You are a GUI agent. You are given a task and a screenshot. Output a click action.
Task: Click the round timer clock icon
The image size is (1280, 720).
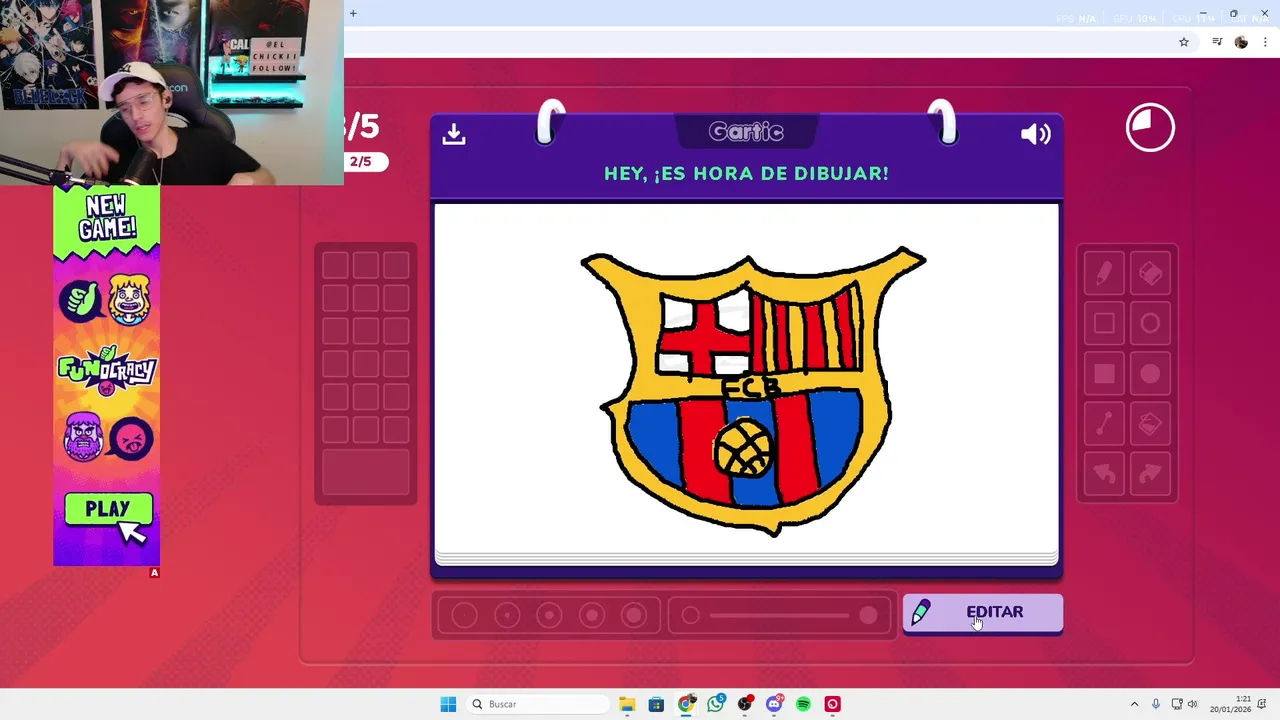[1150, 128]
